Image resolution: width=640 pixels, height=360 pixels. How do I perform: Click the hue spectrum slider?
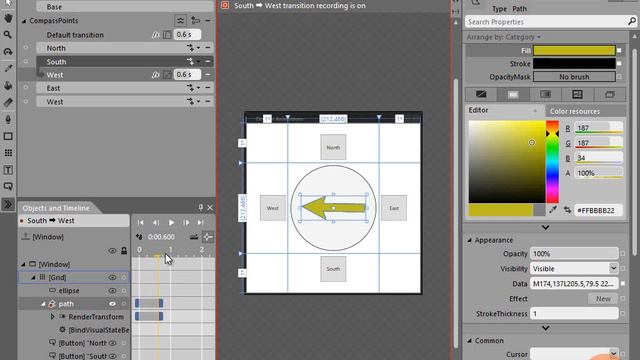tap(552, 162)
